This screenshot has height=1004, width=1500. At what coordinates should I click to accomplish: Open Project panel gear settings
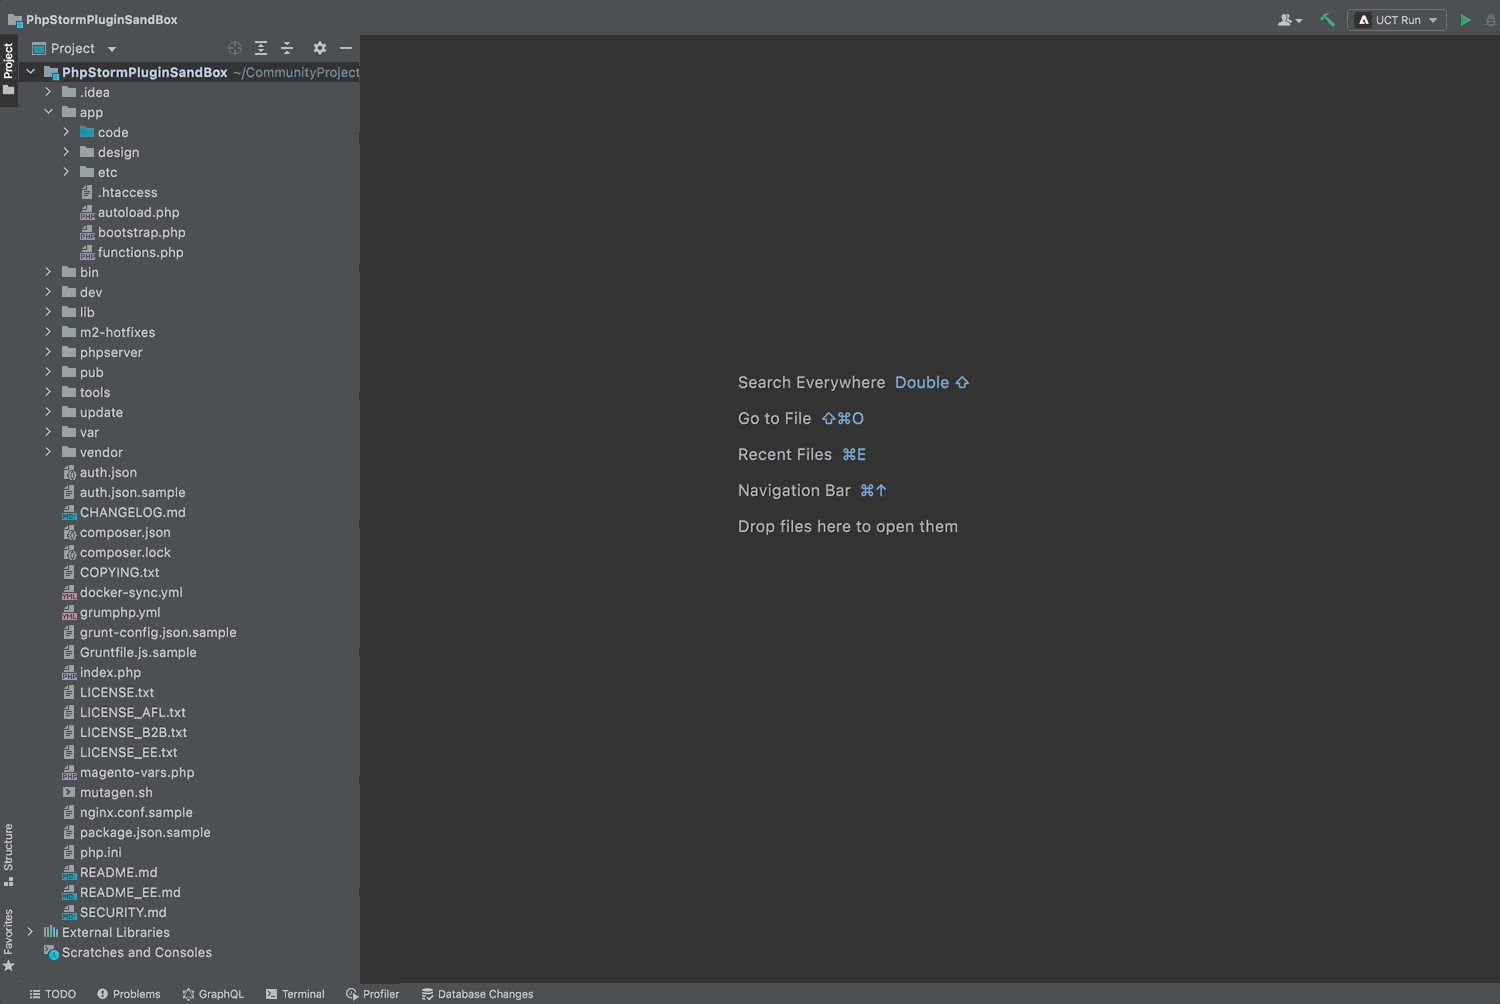[x=320, y=48]
